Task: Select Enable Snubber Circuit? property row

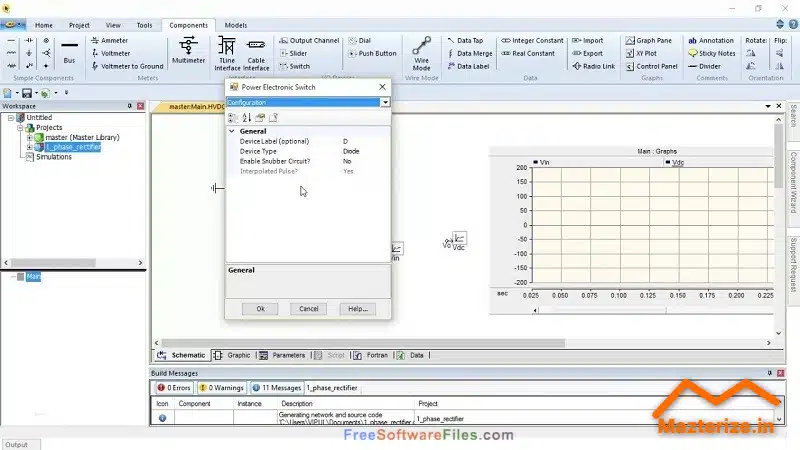Action: (x=308, y=161)
